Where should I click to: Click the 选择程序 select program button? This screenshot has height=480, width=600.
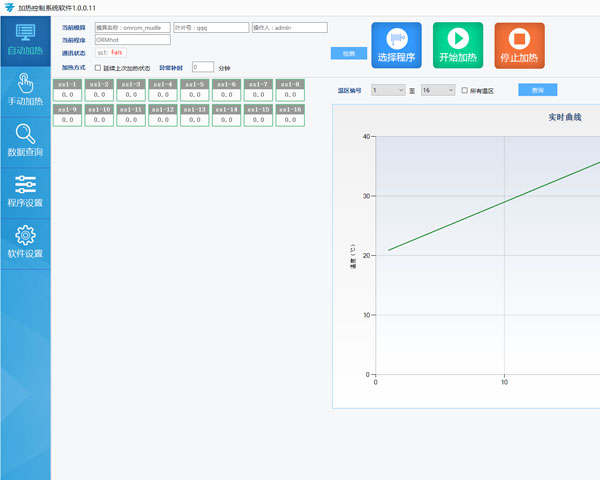coord(397,45)
